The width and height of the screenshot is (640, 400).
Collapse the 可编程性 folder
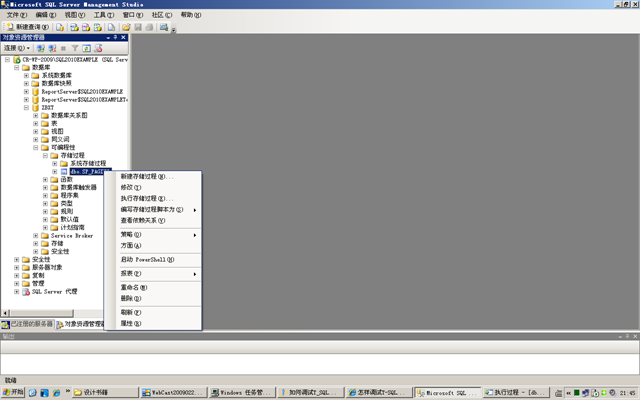pyautogui.click(x=36, y=148)
